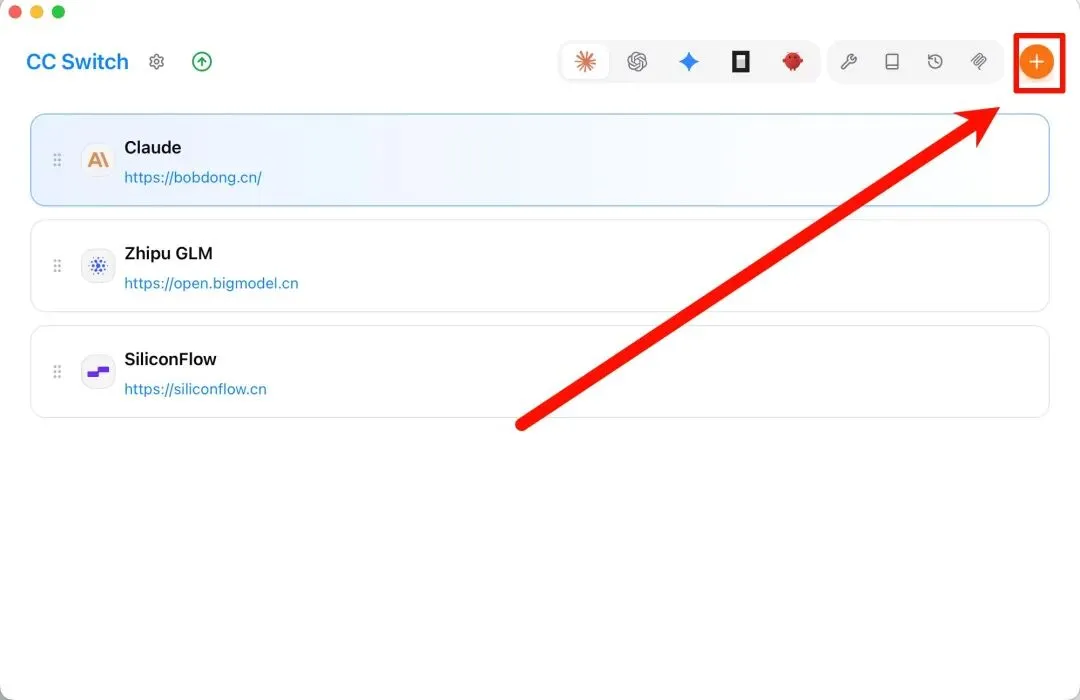
Task: Click the CC Switch title
Action: pos(77,62)
